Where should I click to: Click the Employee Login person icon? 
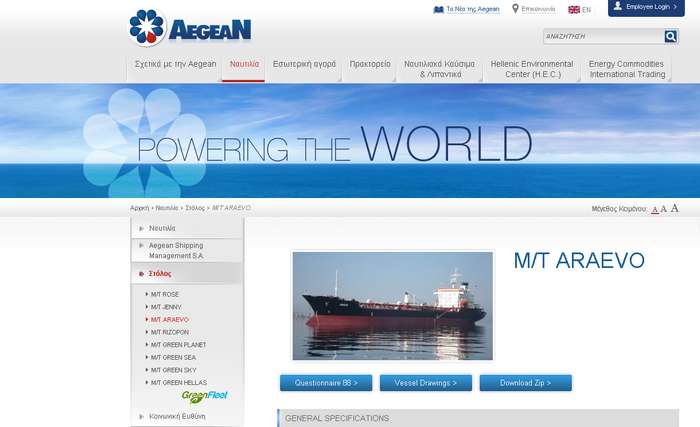(618, 6)
